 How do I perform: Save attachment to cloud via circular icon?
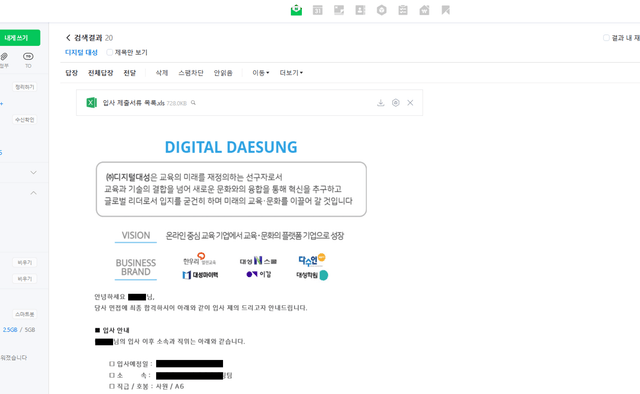(396, 103)
